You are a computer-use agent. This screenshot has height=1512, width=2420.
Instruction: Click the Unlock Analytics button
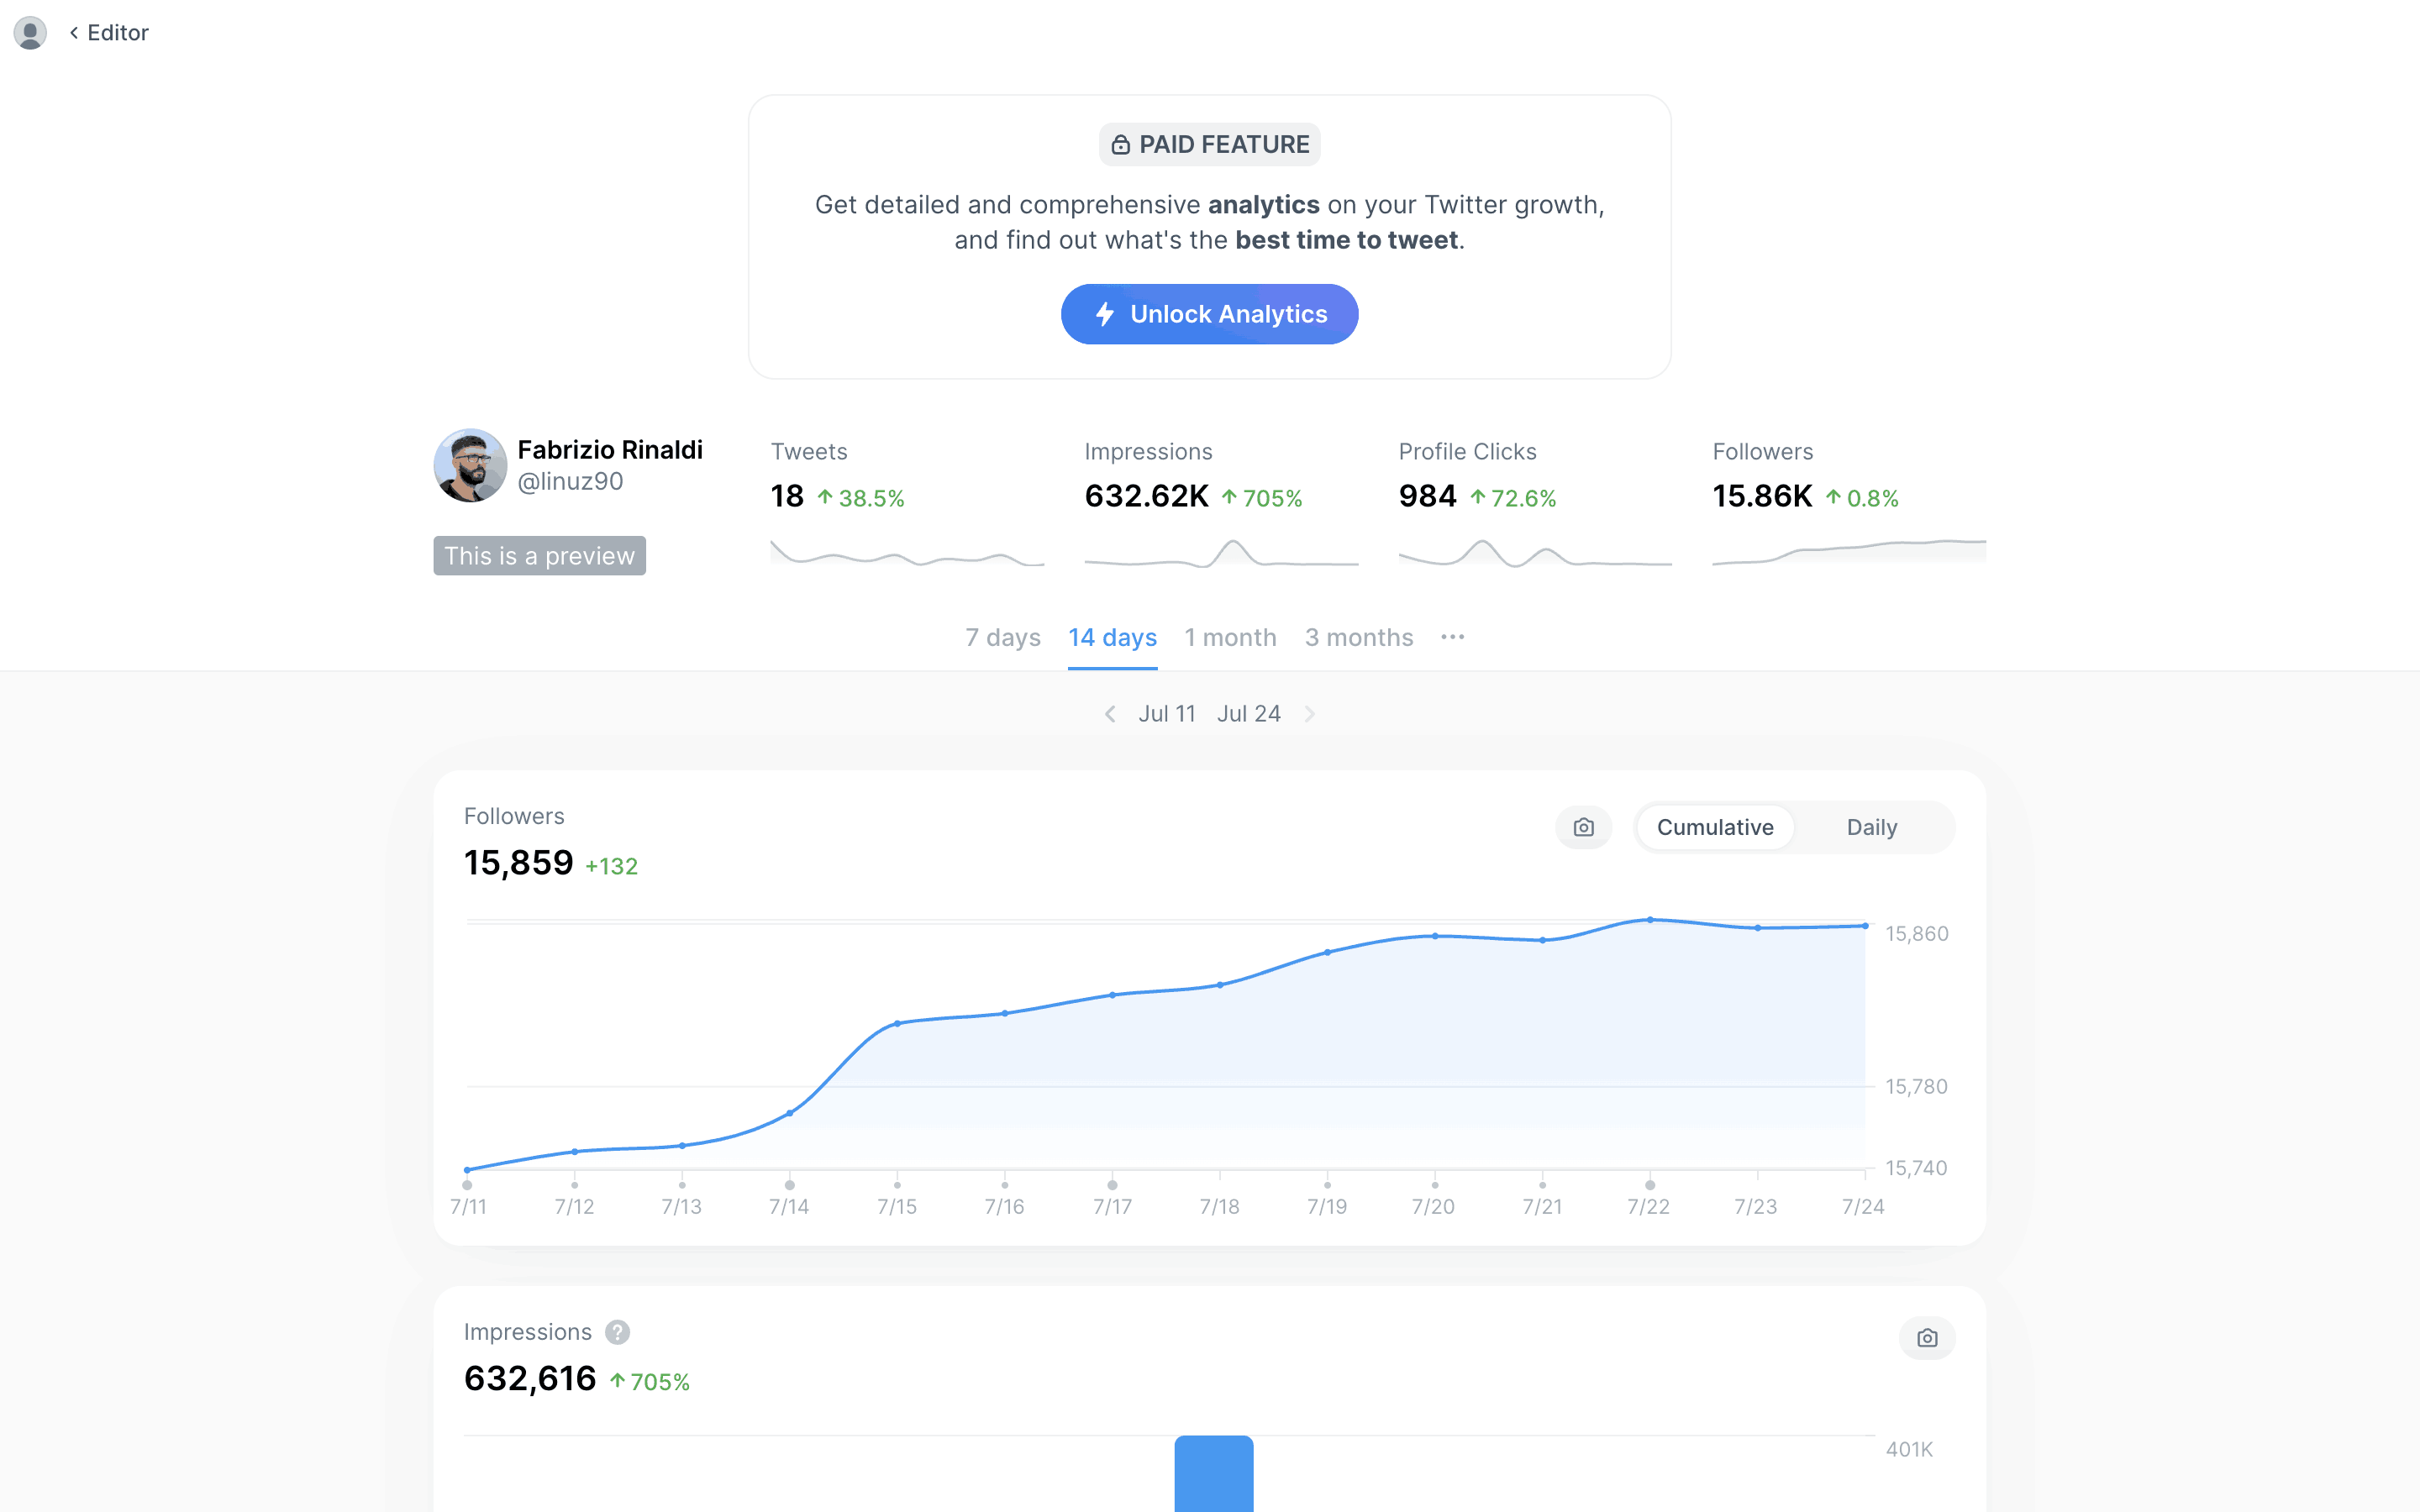coord(1209,314)
